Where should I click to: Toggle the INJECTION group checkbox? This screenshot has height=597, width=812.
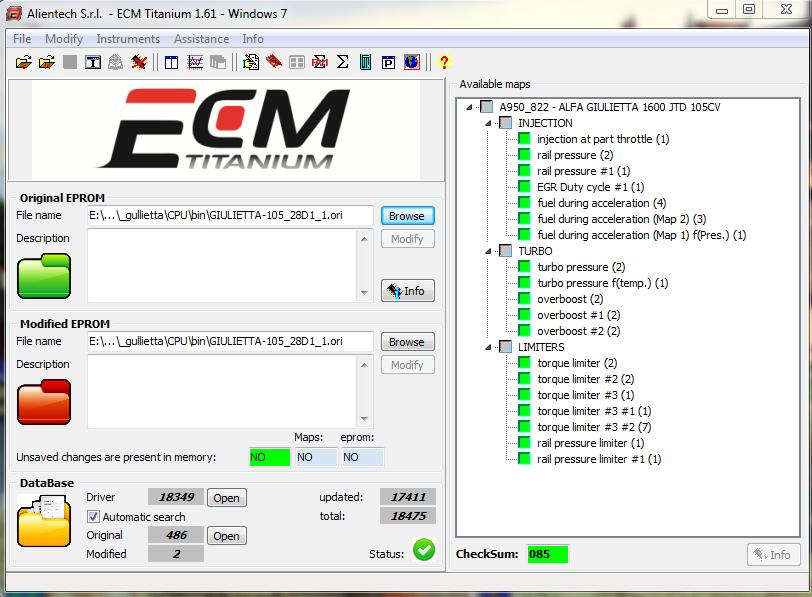click(505, 123)
